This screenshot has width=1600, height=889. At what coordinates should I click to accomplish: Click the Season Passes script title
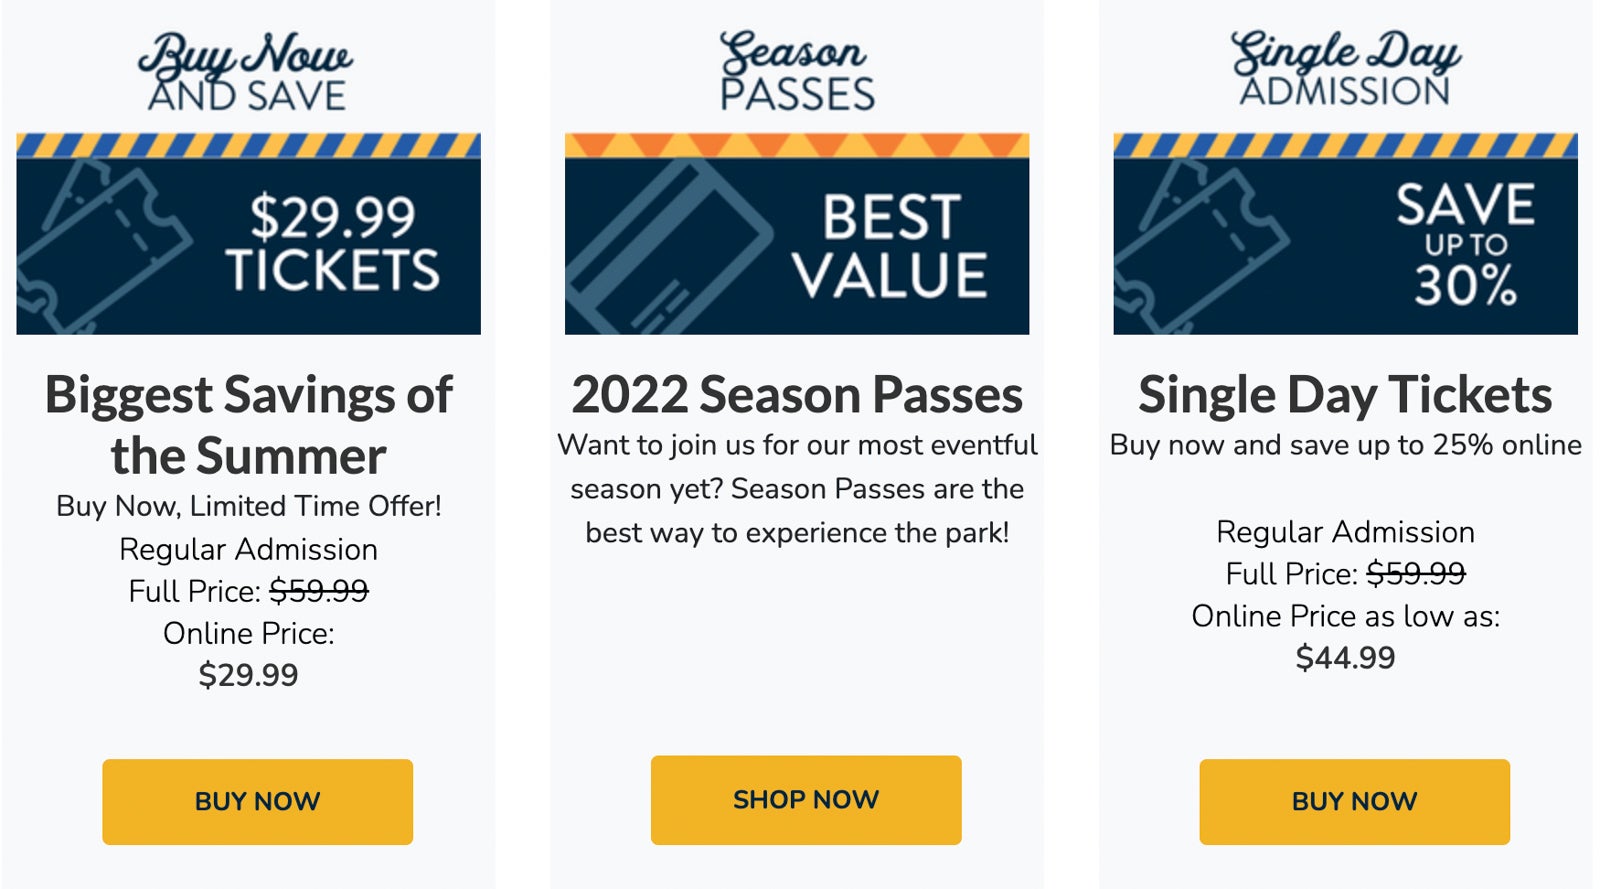click(x=797, y=70)
